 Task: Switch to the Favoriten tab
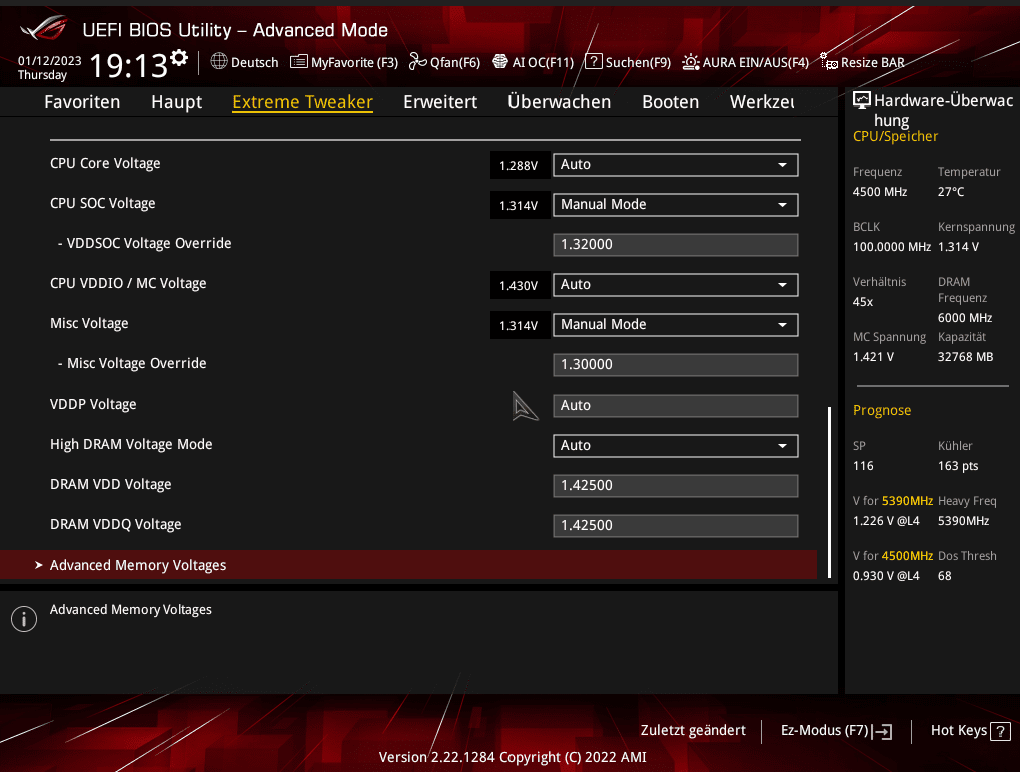(82, 102)
